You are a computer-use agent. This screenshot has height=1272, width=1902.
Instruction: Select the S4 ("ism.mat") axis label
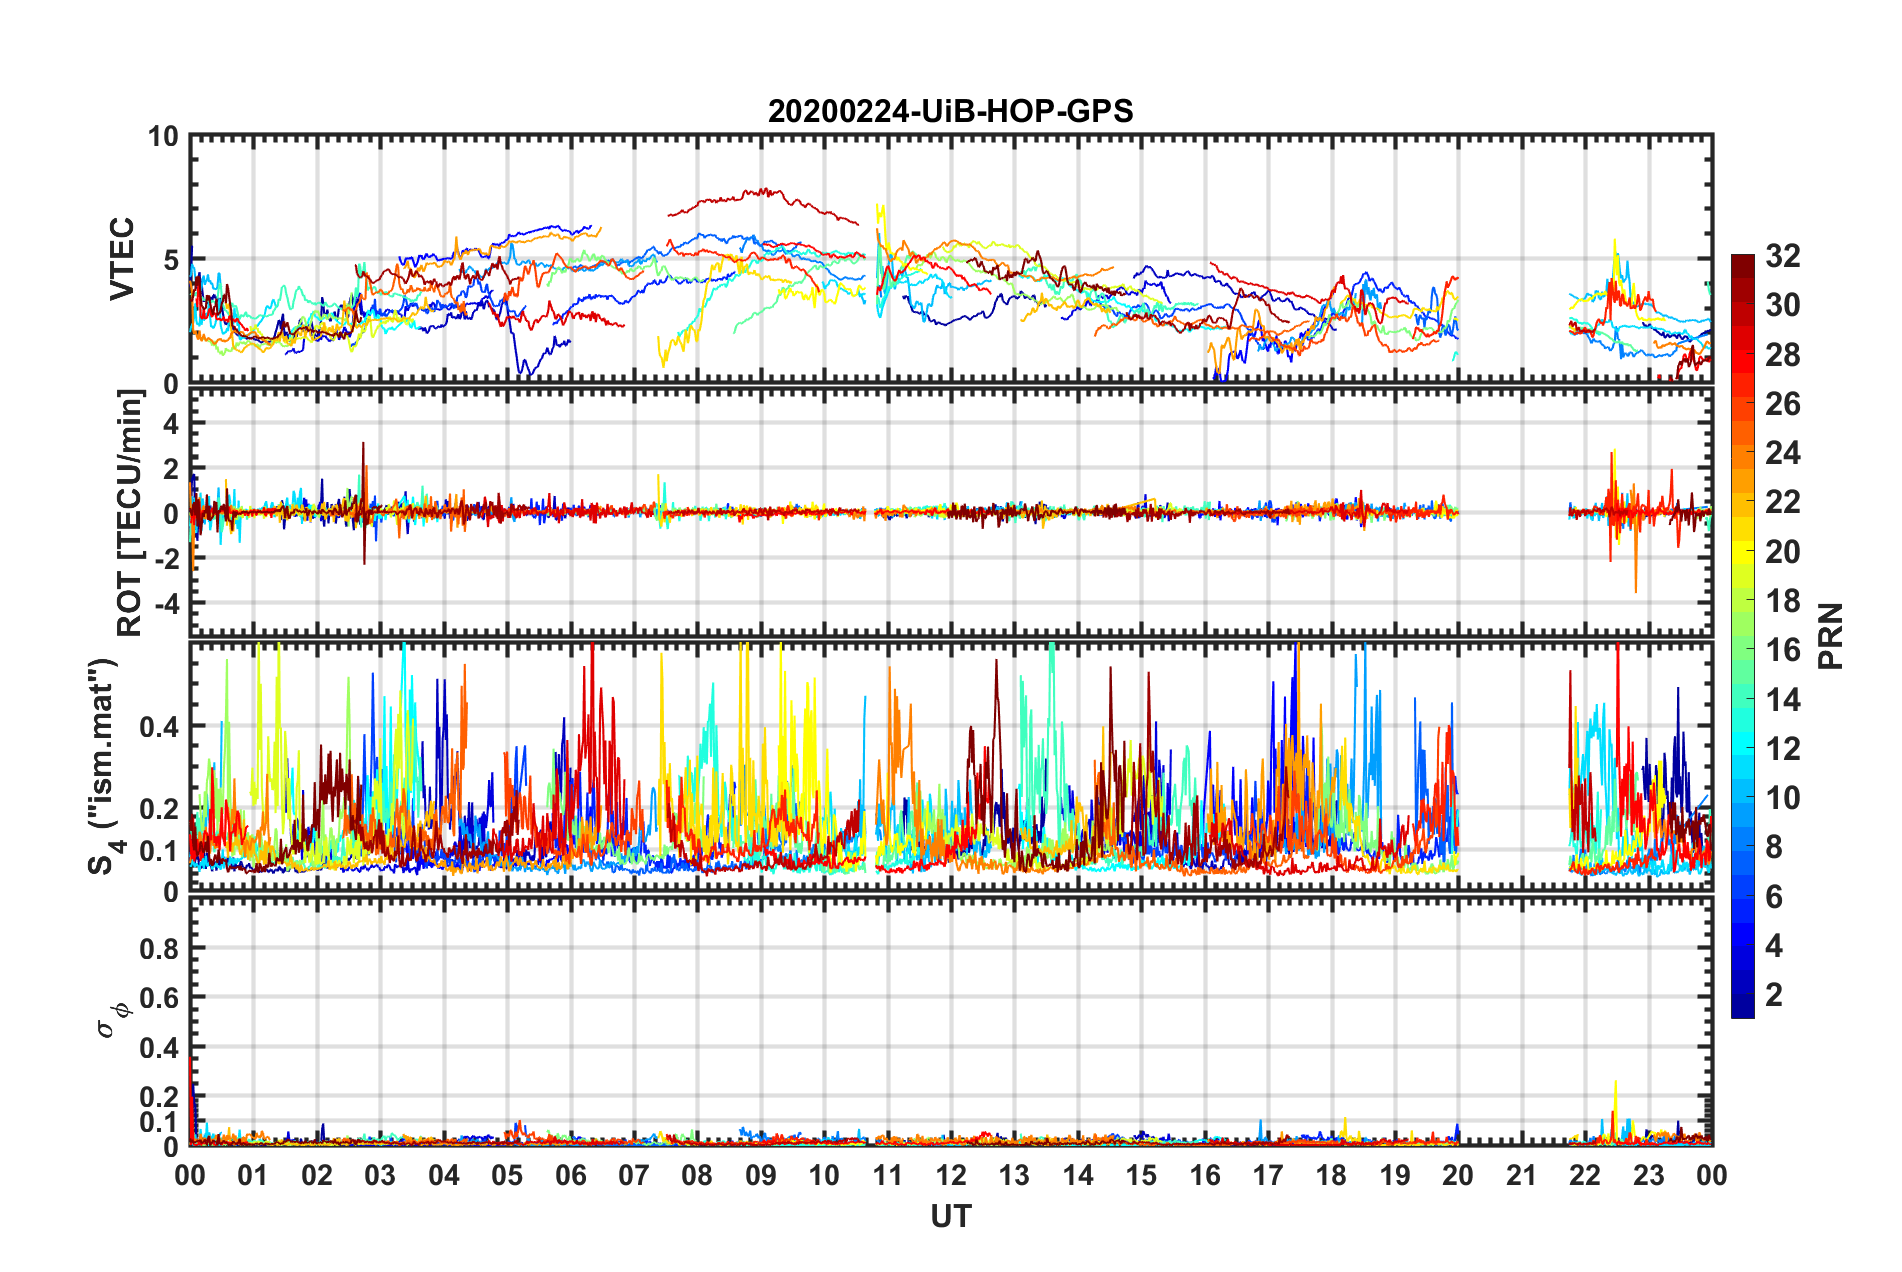(x=104, y=766)
